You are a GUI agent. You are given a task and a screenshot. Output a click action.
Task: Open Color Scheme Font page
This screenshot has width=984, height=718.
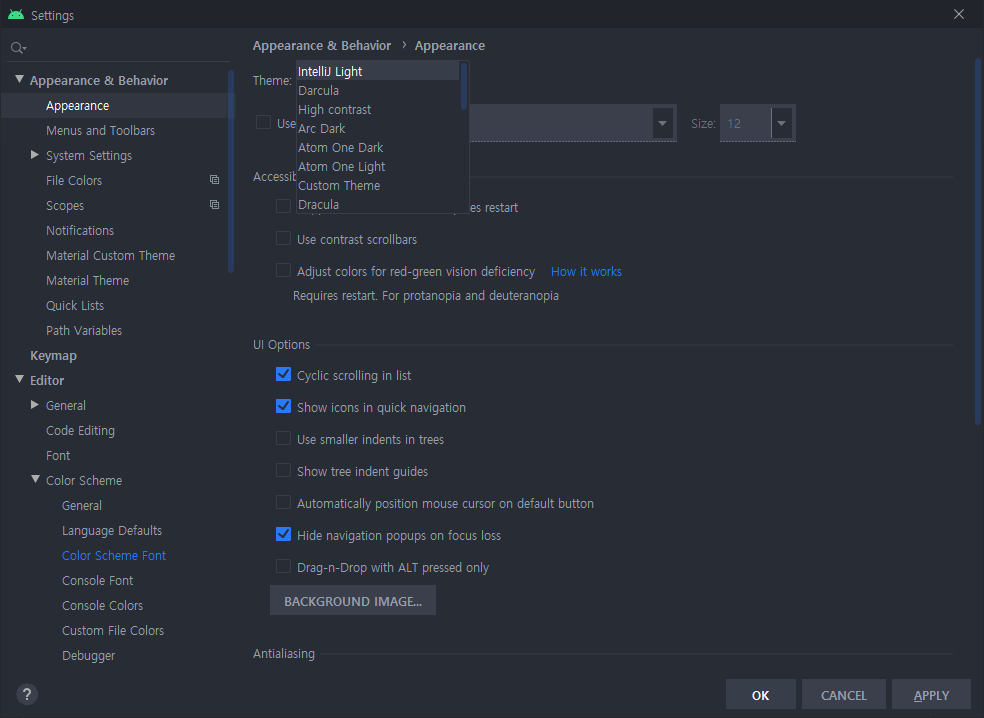click(115, 555)
